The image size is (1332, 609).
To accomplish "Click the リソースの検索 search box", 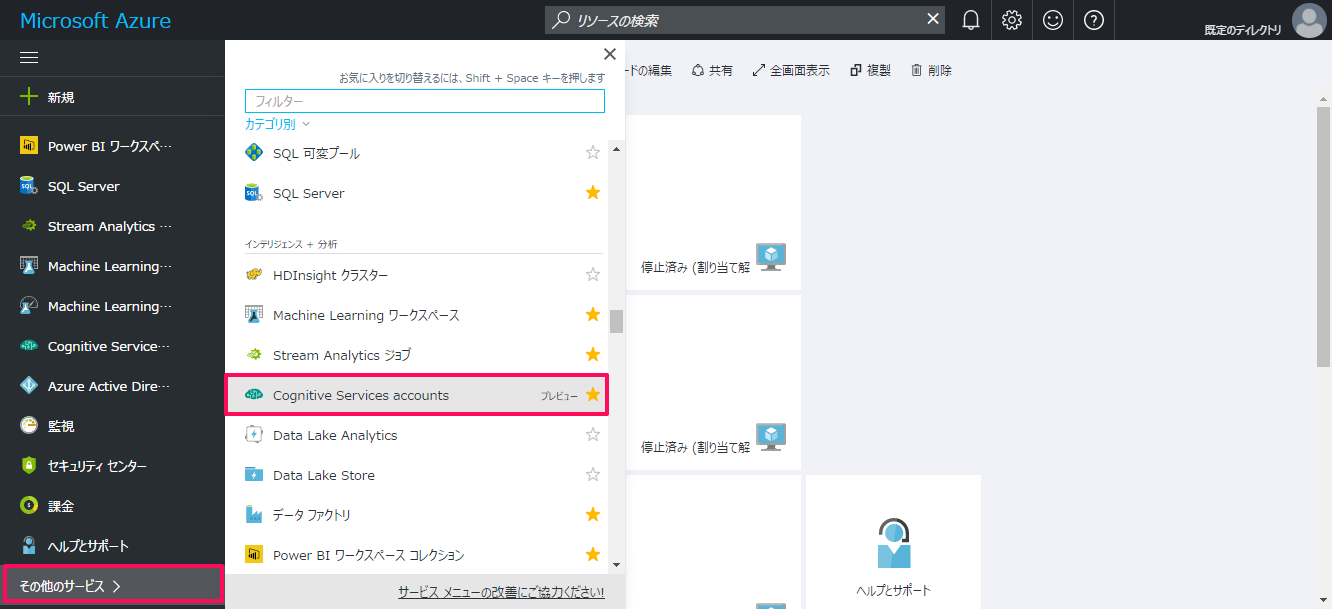I will click(x=745, y=20).
